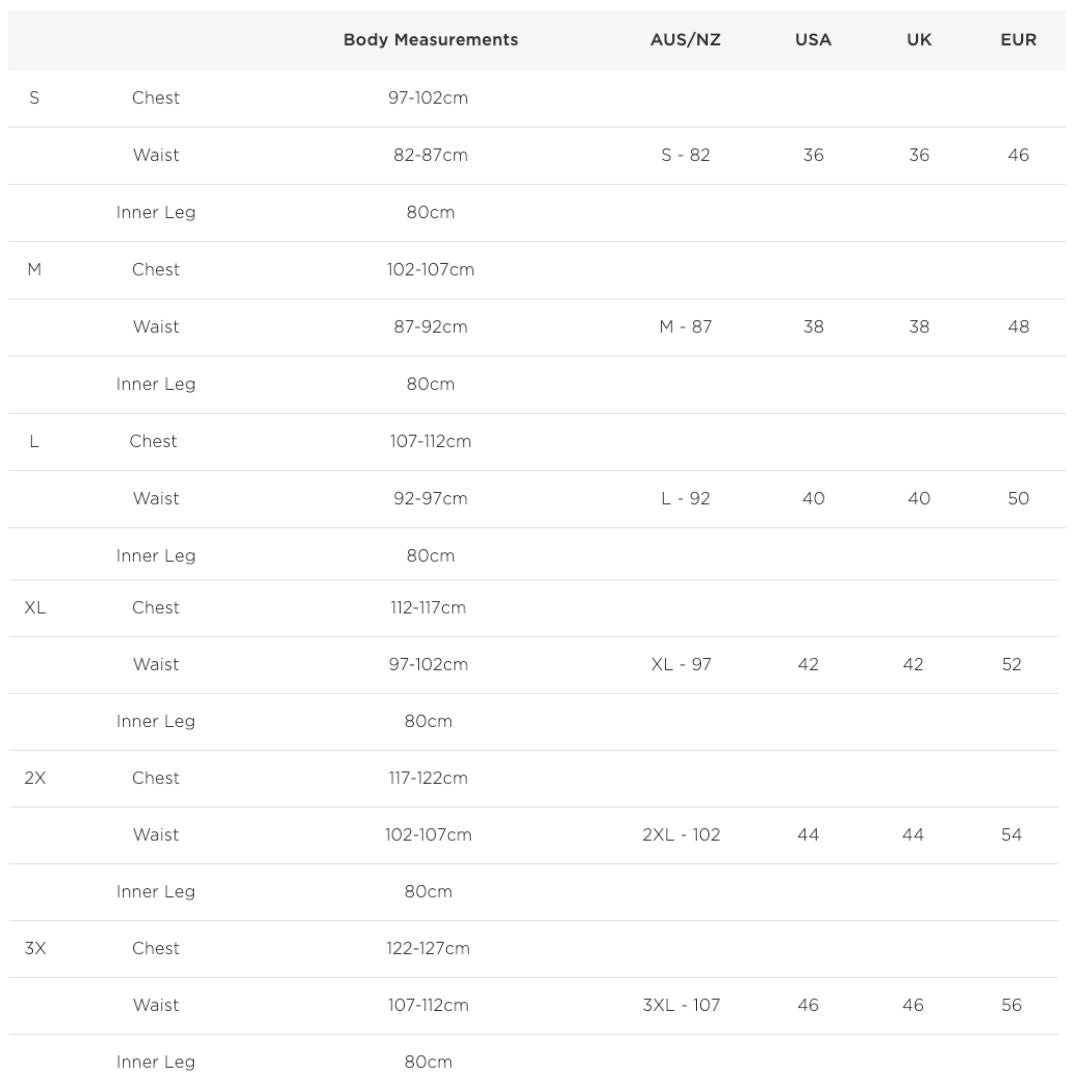The image size is (1080, 1080).
Task: Select the XL size row label
Action: pyautogui.click(x=35, y=608)
